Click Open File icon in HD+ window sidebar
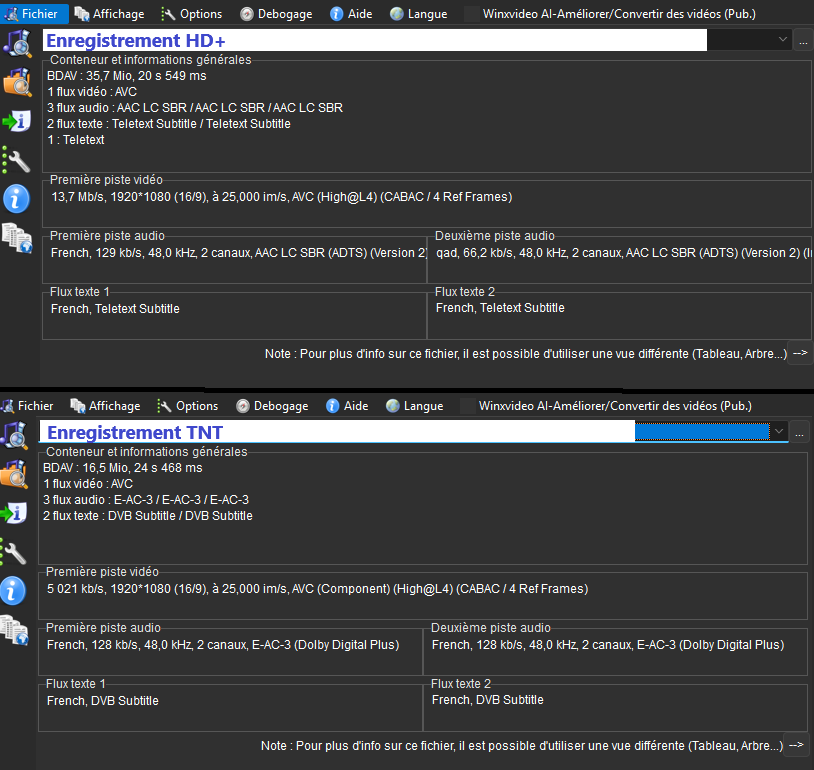Viewport: 814px width, 770px height. 18,43
